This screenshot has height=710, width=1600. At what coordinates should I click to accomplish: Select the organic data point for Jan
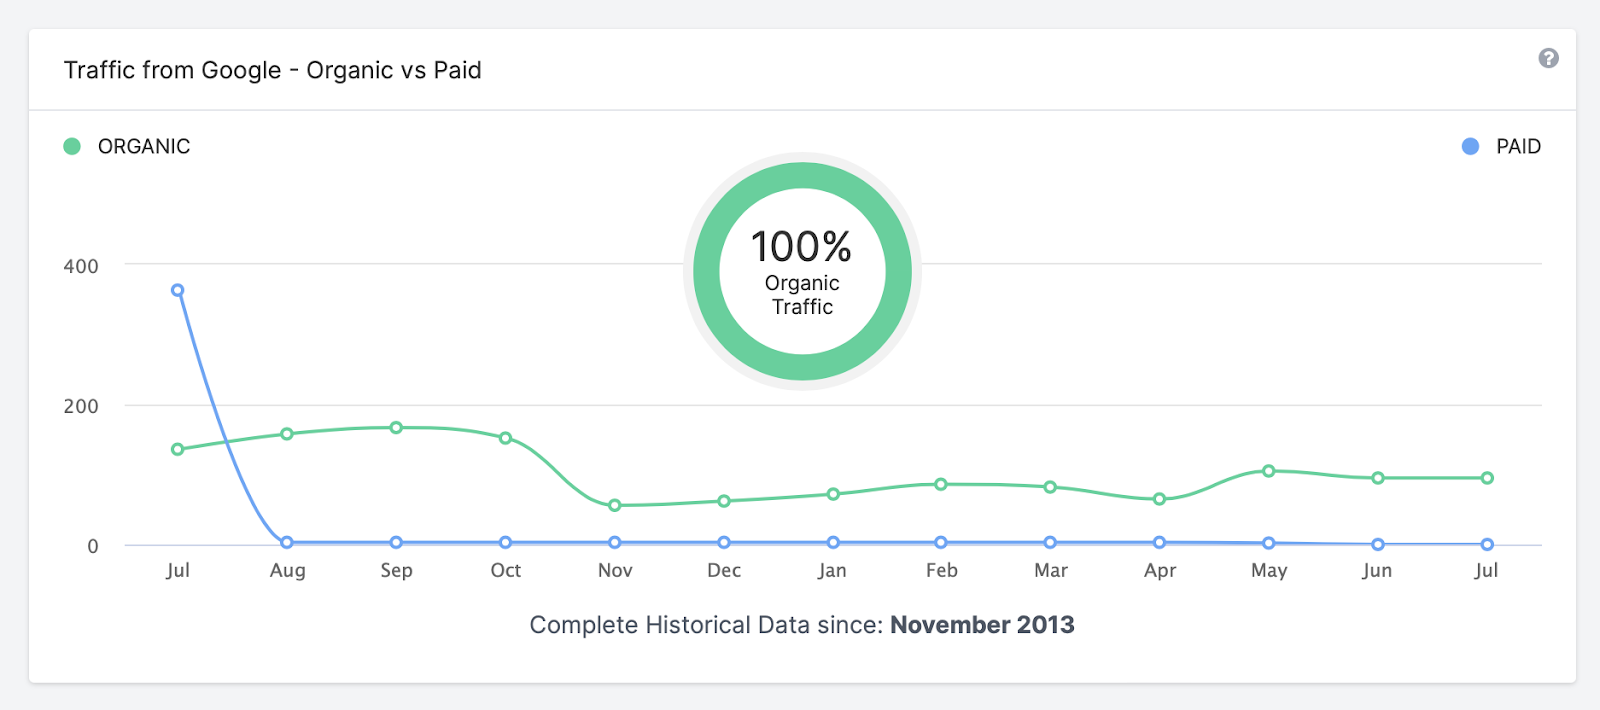click(833, 494)
